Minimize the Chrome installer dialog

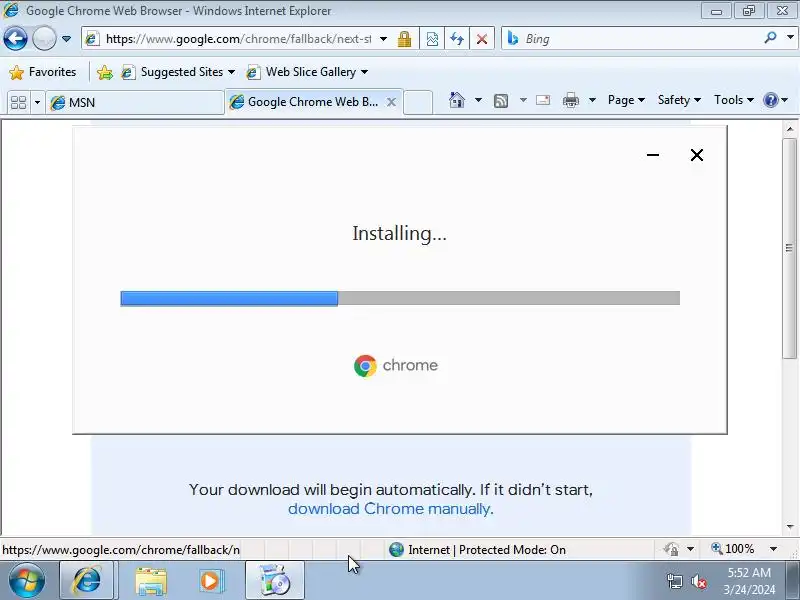pyautogui.click(x=653, y=155)
